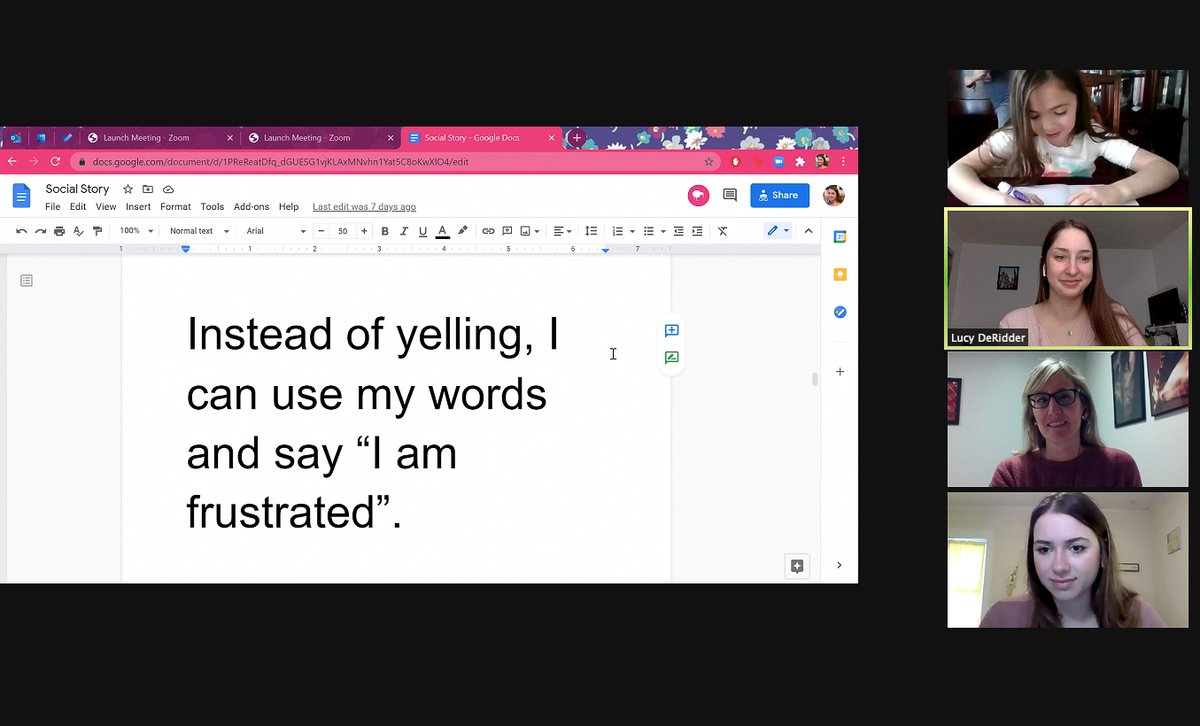The height and width of the screenshot is (726, 1200).
Task: Open the Edit menu
Action: [x=78, y=207]
